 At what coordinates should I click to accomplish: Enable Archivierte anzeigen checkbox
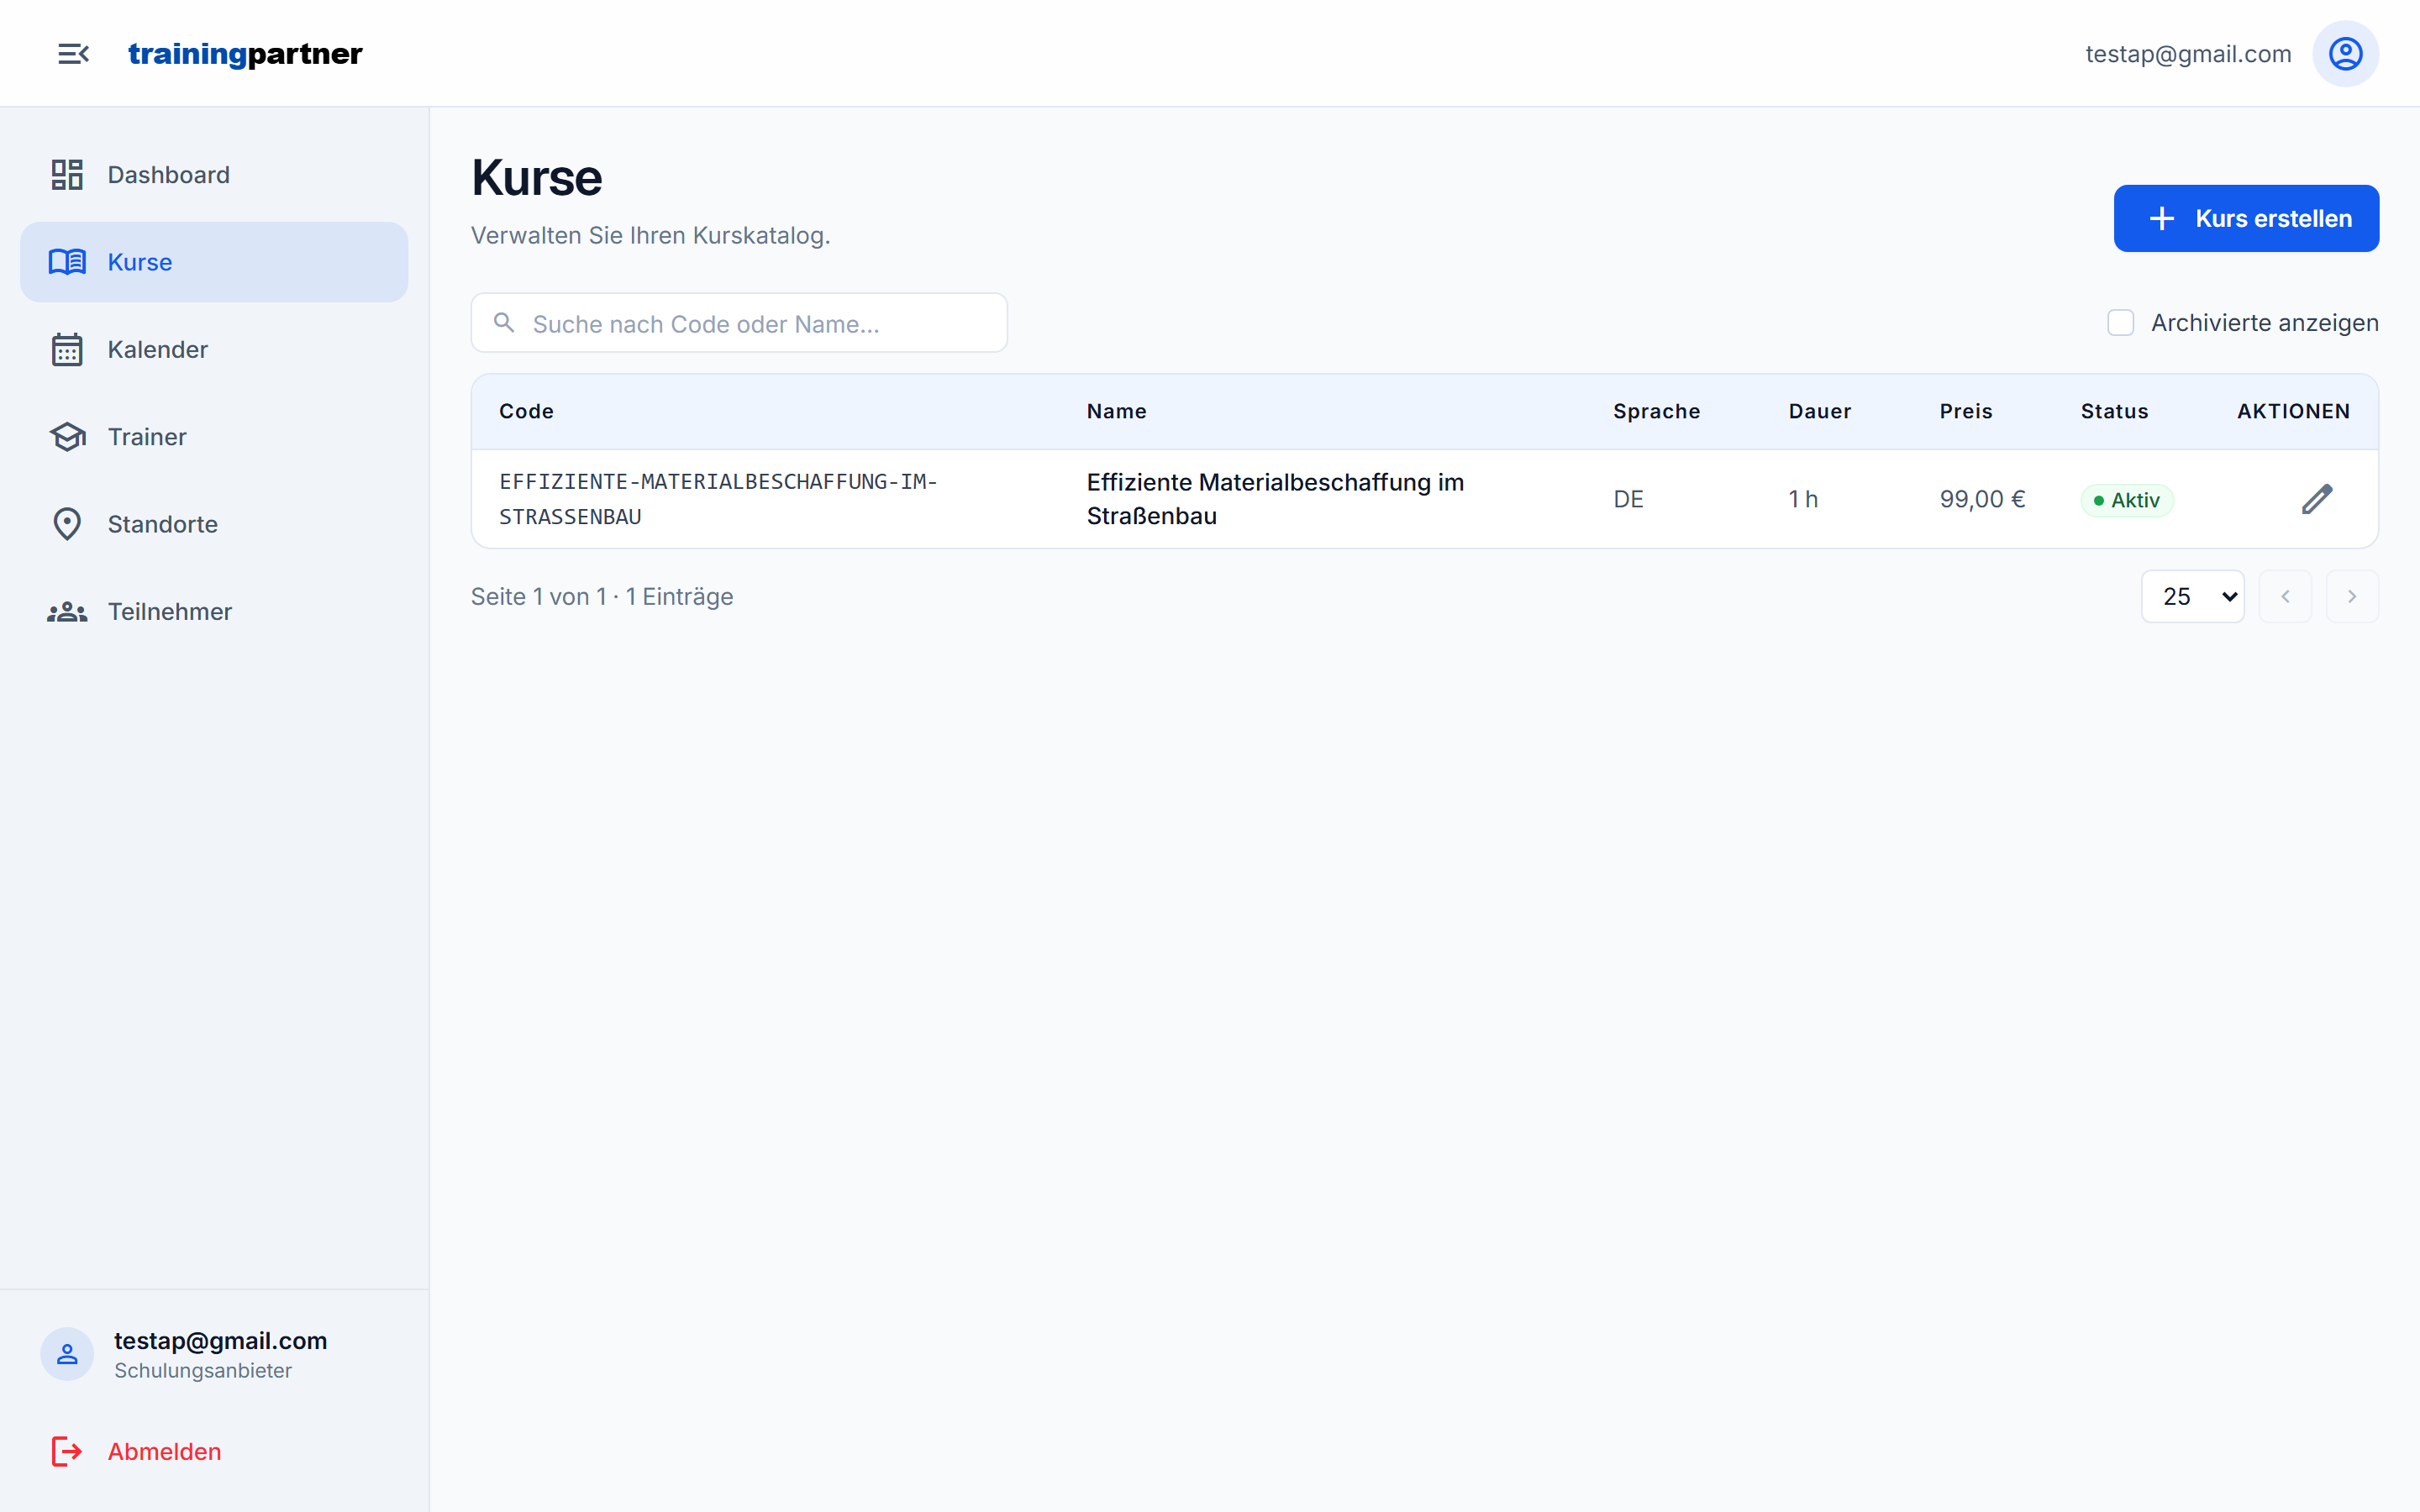(x=2120, y=323)
